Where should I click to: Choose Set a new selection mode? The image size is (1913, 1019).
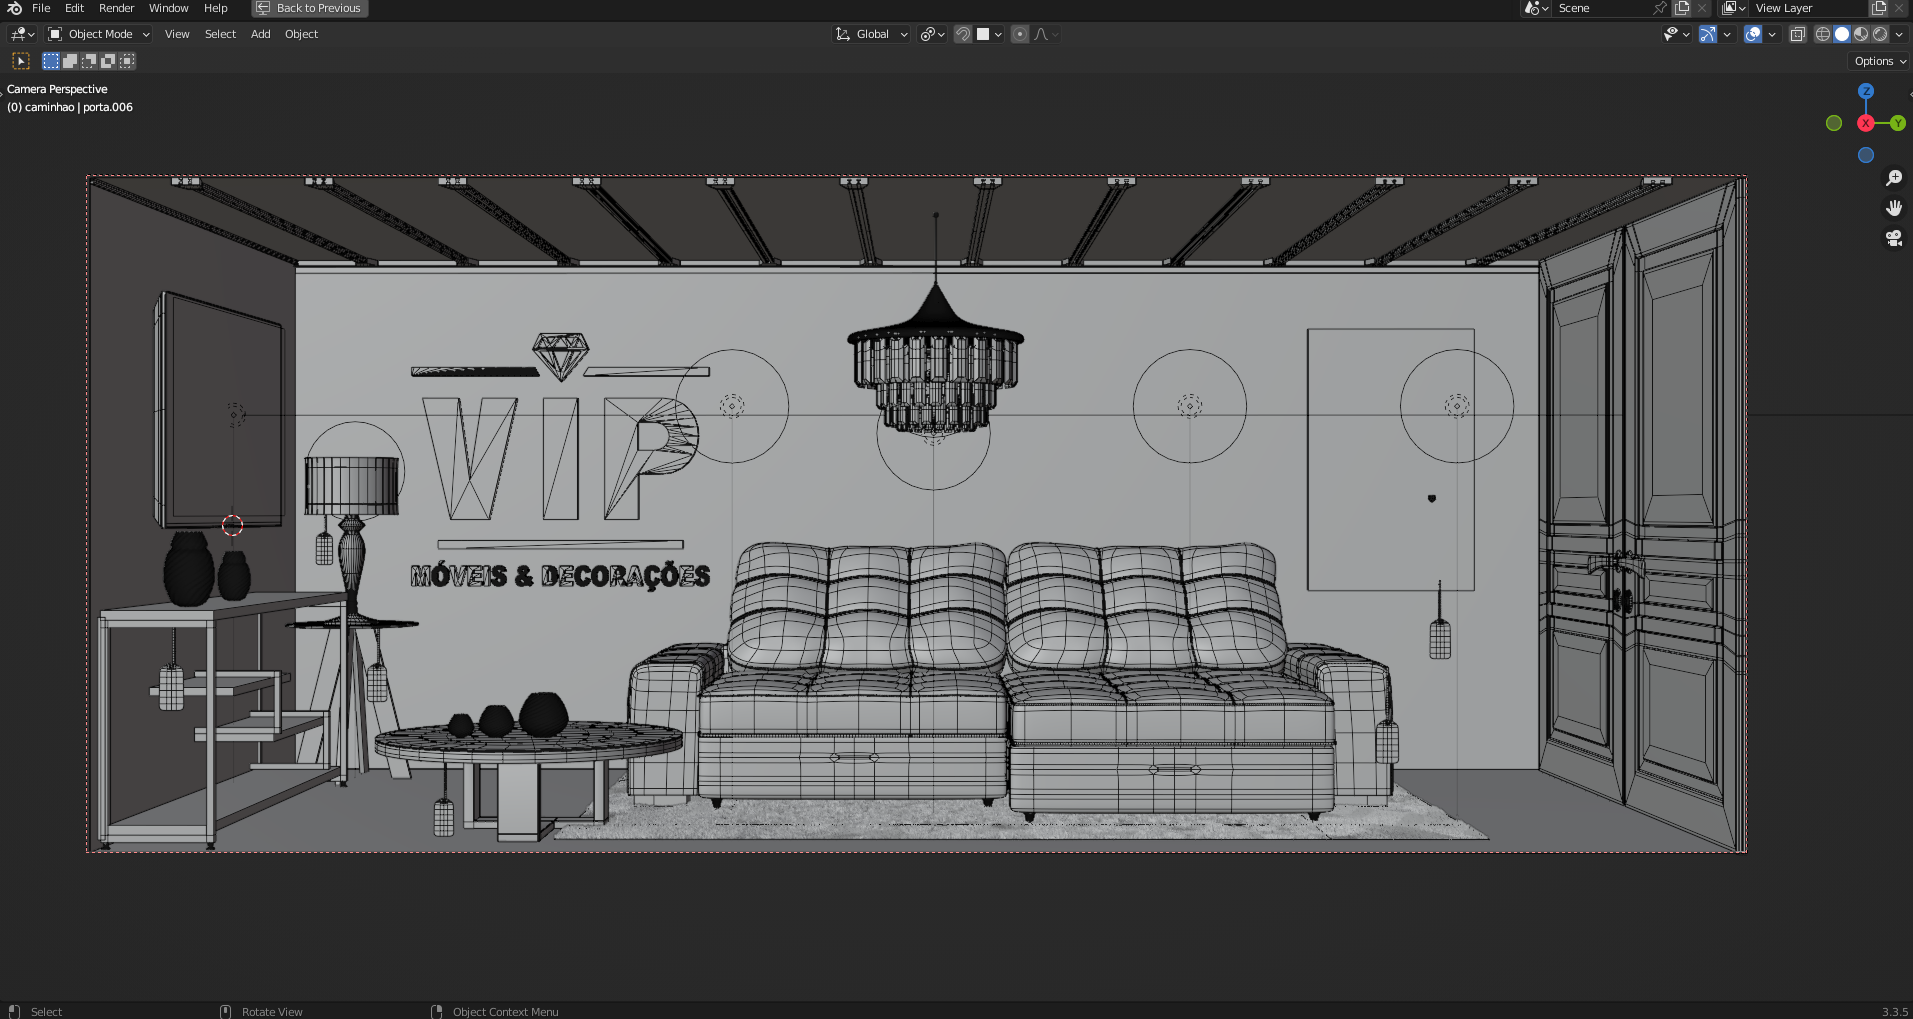click(x=51, y=61)
